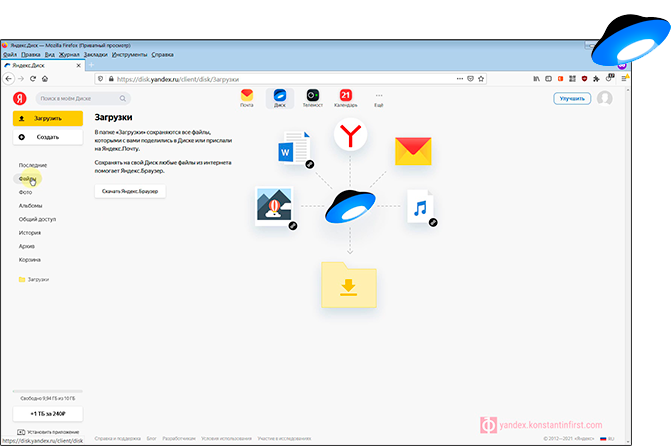Open the Почта mail service icon
Image resolution: width=672 pixels, height=446 pixels.
pos(247,98)
